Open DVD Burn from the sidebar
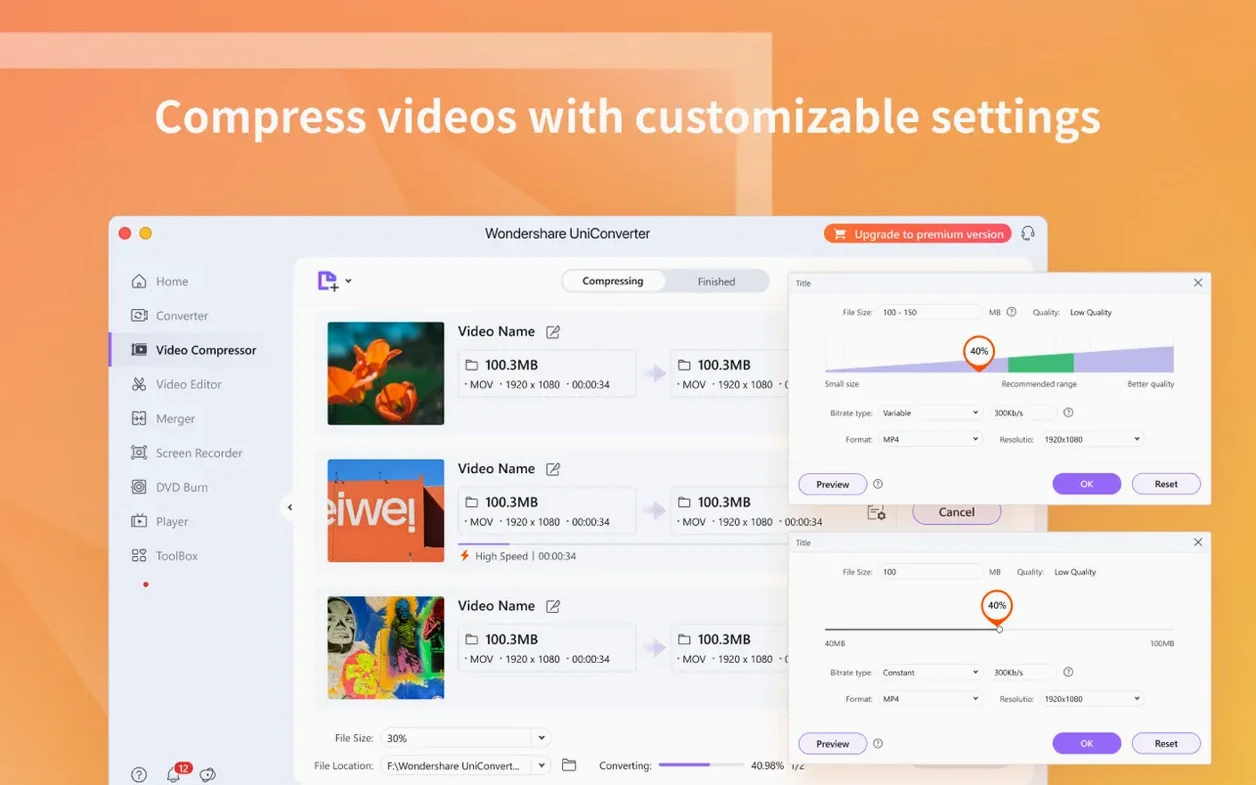Image resolution: width=1256 pixels, height=785 pixels. tap(170, 487)
